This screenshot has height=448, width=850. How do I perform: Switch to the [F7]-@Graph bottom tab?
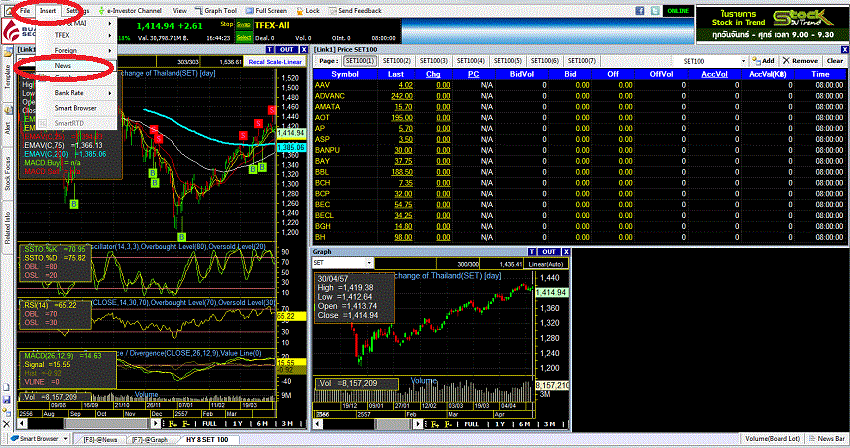(x=149, y=439)
